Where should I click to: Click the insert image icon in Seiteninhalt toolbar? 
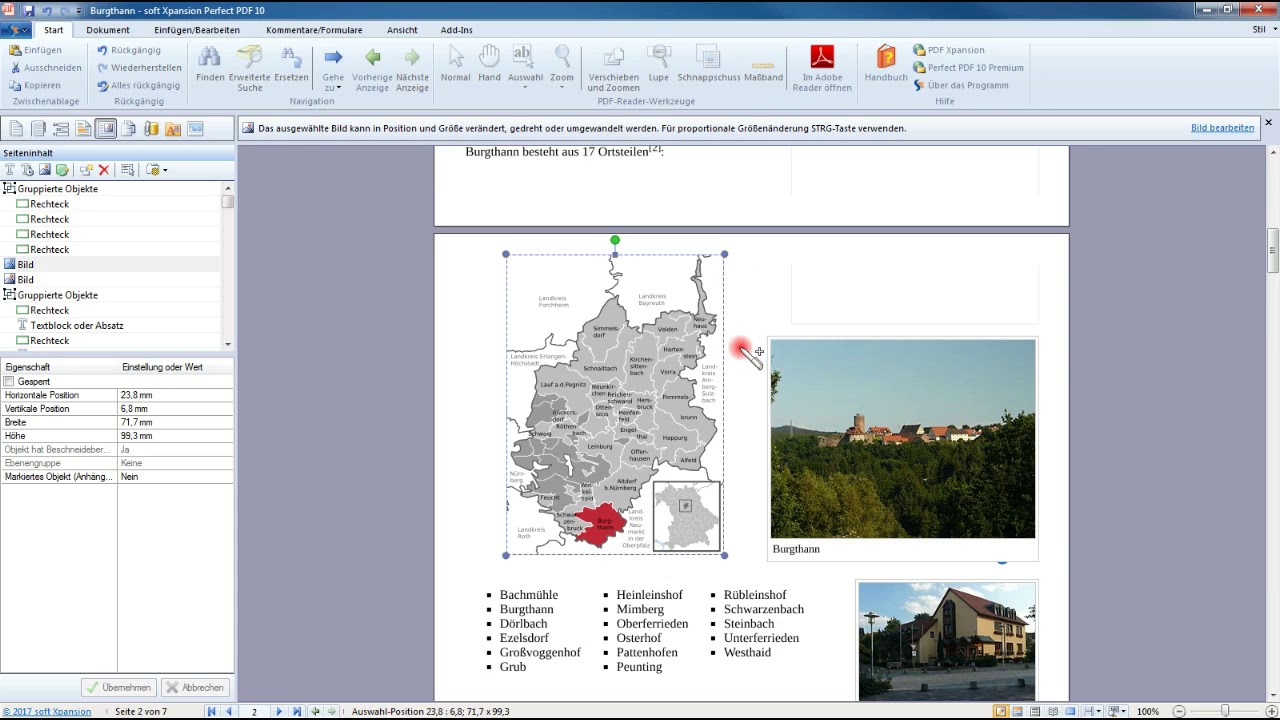point(45,170)
